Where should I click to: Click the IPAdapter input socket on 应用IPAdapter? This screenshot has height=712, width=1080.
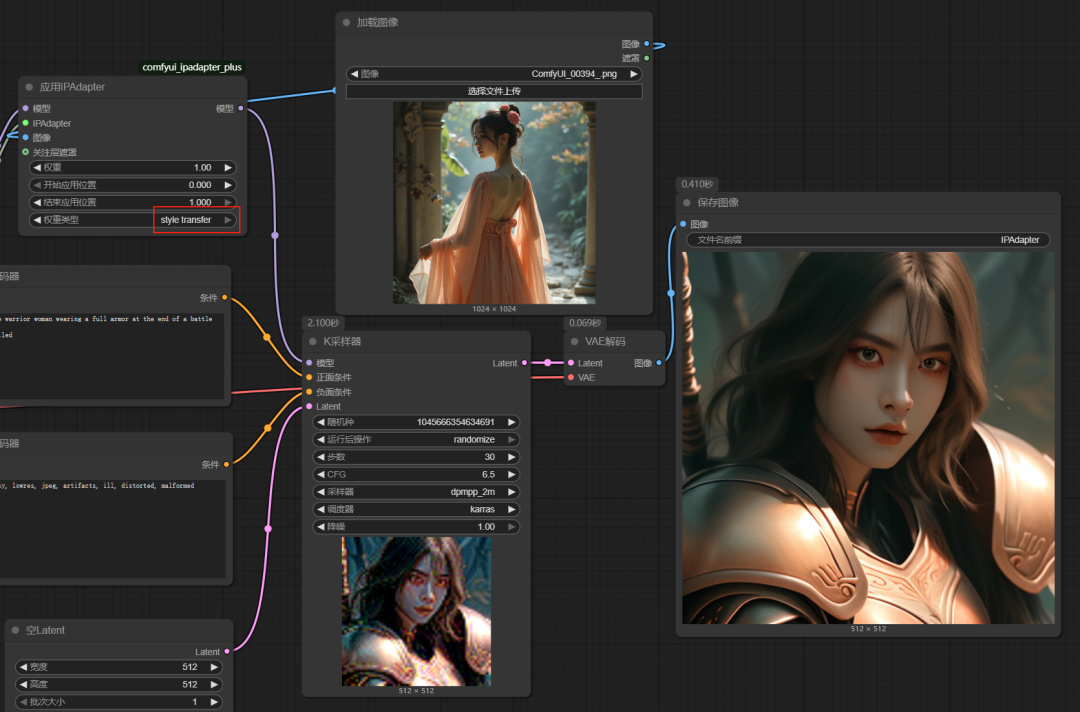coord(25,123)
